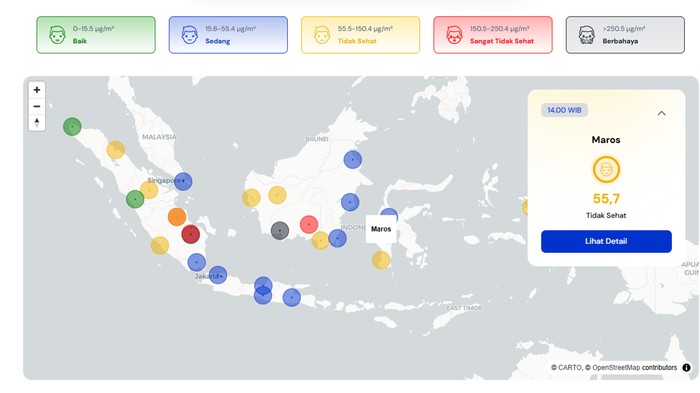
Task: Open map attribution info icon
Action: 686,368
